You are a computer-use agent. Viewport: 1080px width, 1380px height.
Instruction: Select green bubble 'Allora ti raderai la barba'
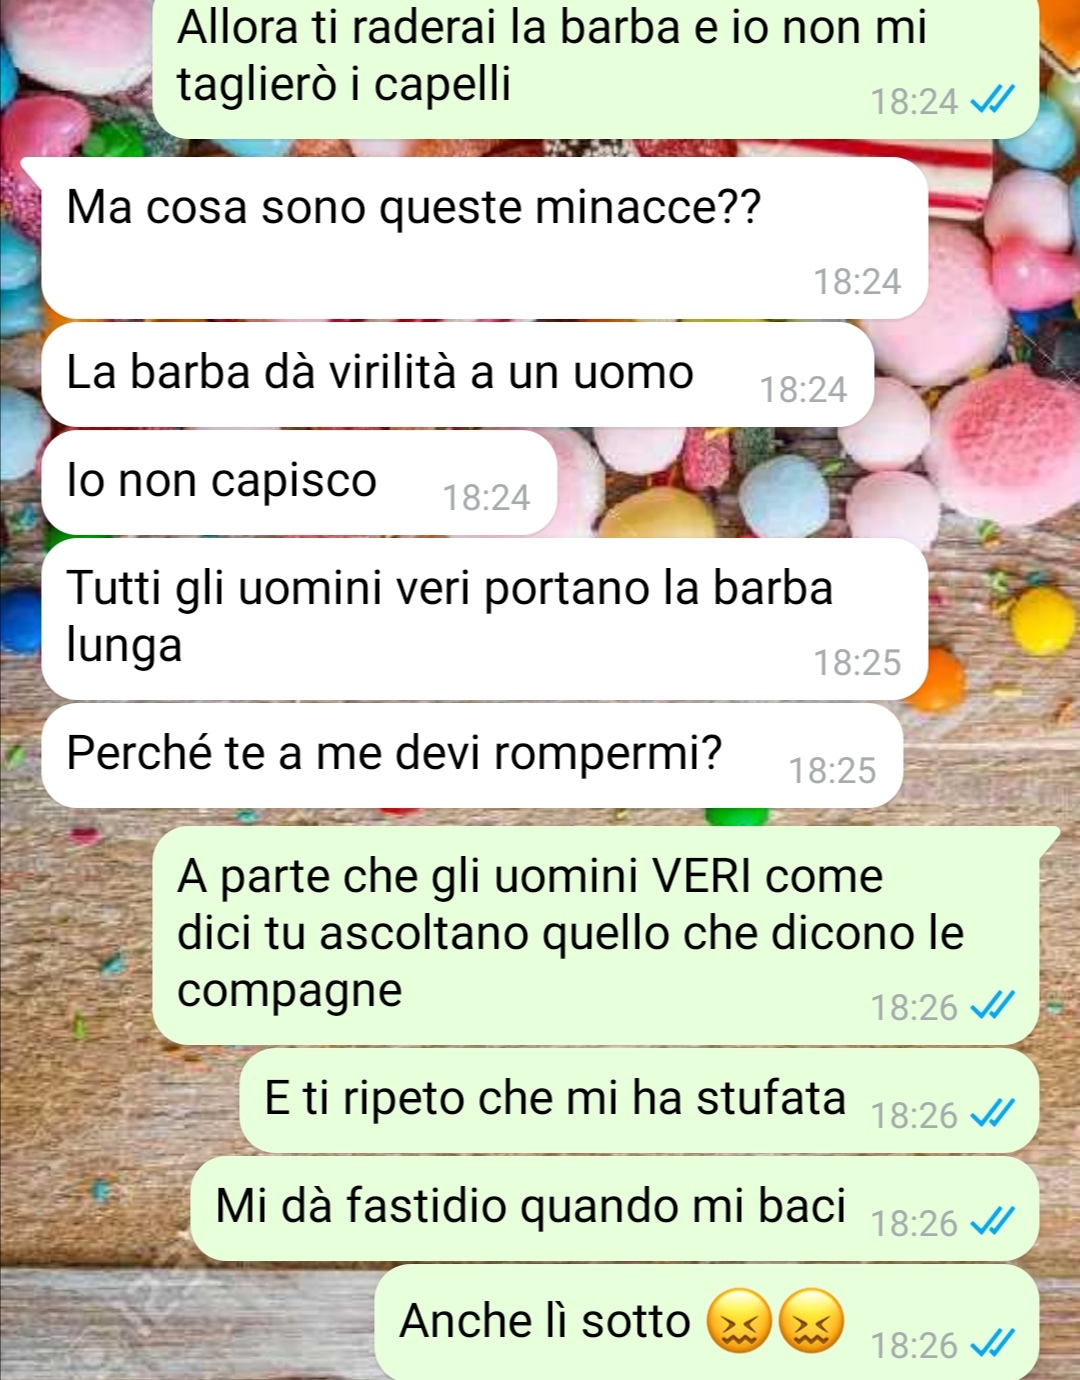click(596, 68)
